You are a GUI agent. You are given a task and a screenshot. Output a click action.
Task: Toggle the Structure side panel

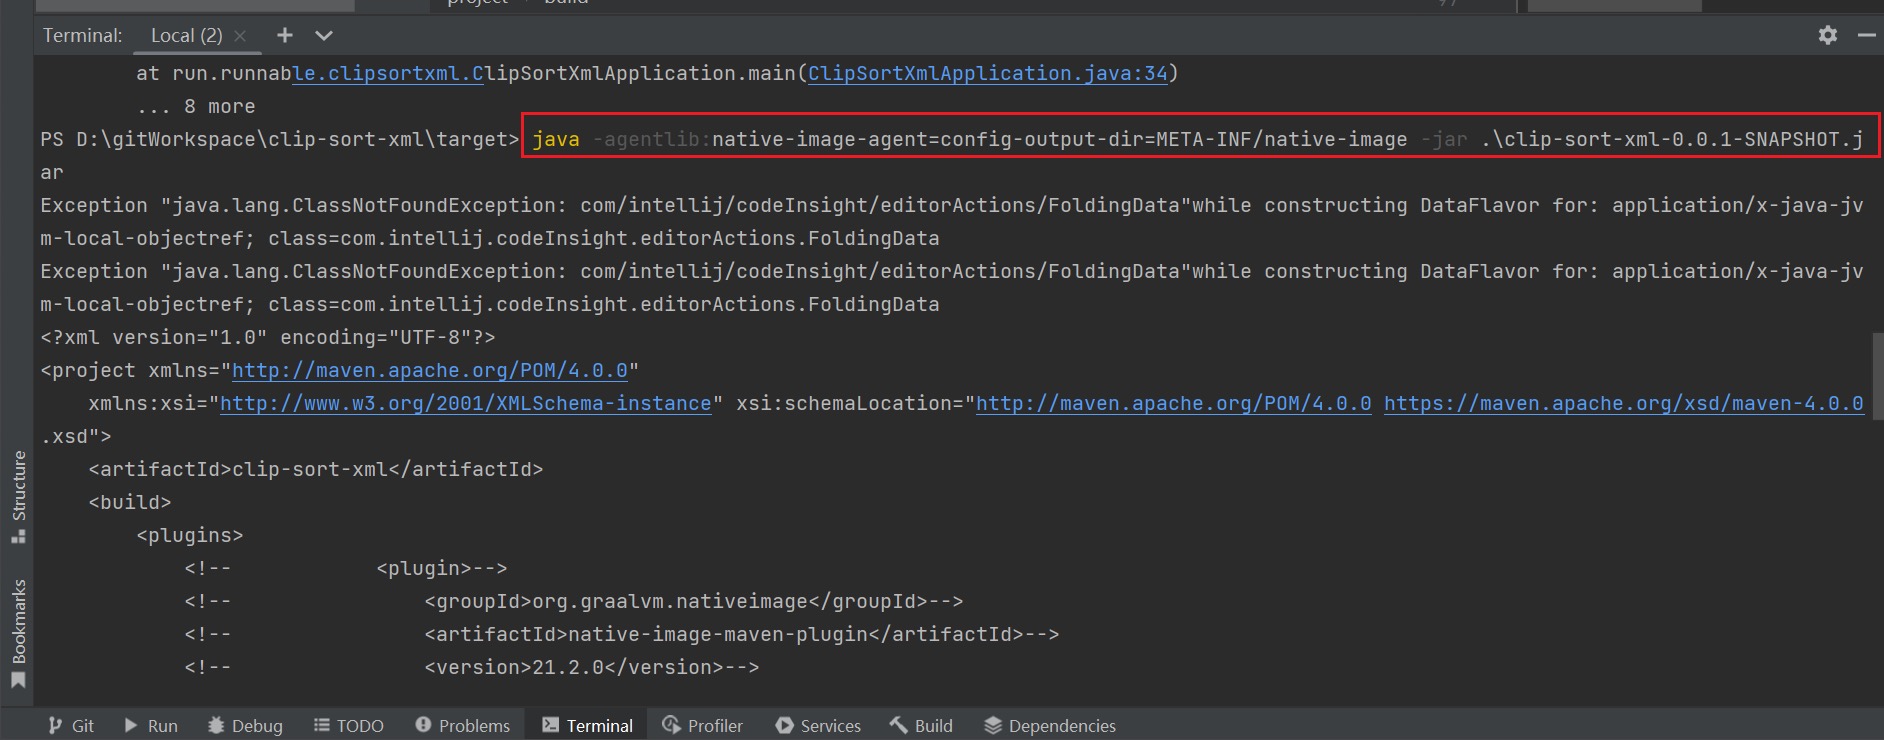click(x=18, y=496)
